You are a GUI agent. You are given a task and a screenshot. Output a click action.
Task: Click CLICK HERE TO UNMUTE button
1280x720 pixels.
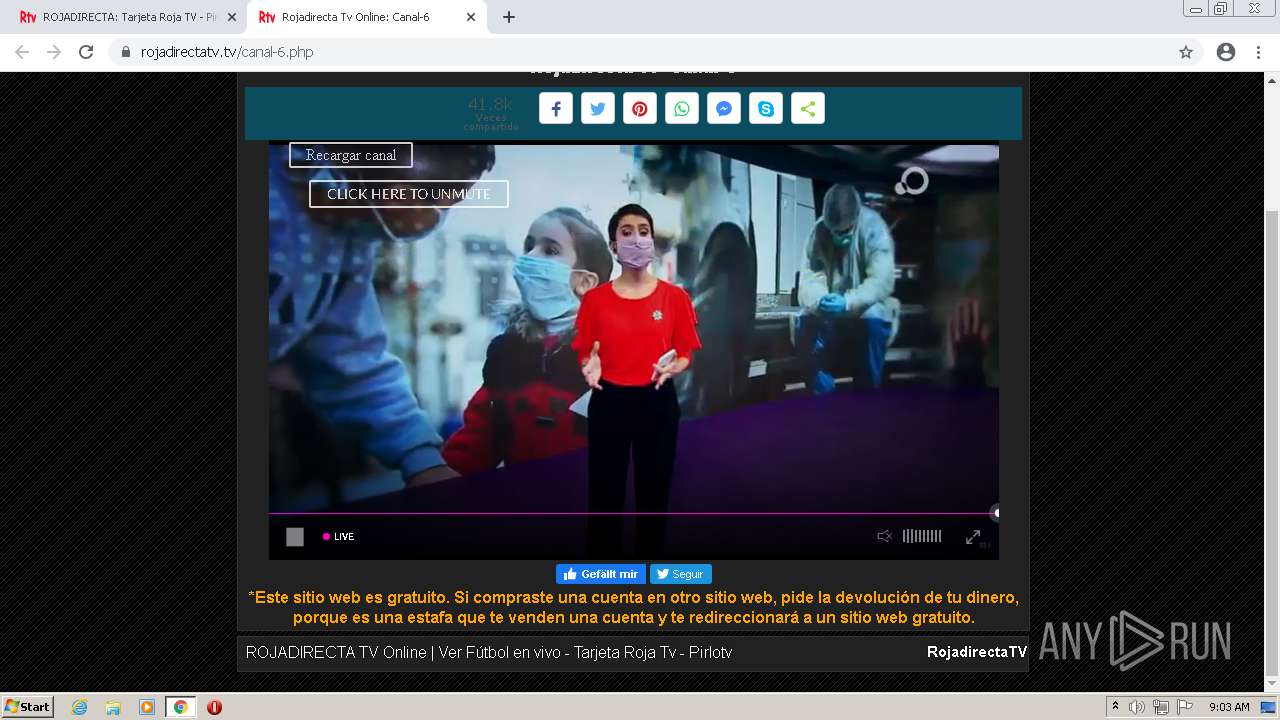[409, 194]
